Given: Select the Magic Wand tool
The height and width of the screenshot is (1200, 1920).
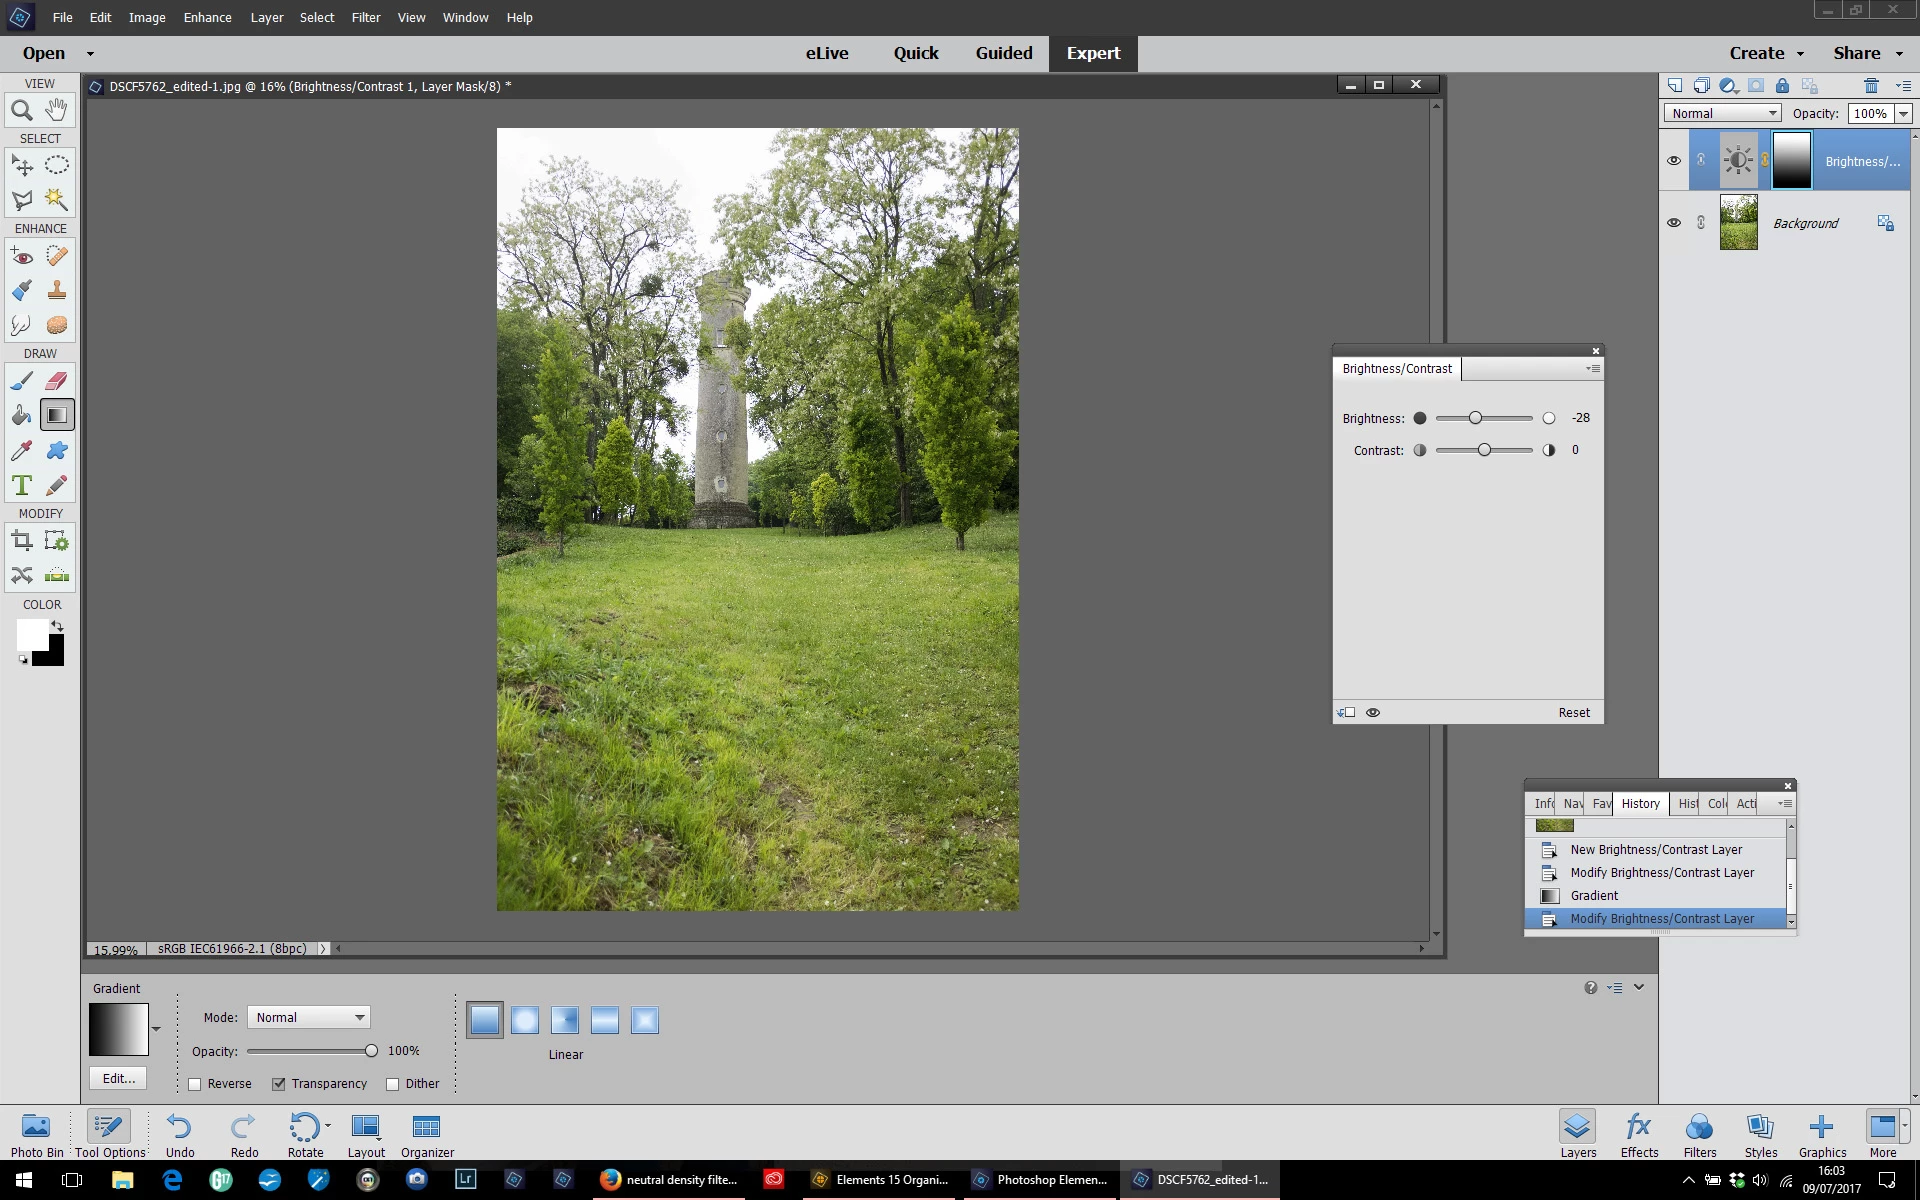Looking at the screenshot, I should click(x=57, y=200).
